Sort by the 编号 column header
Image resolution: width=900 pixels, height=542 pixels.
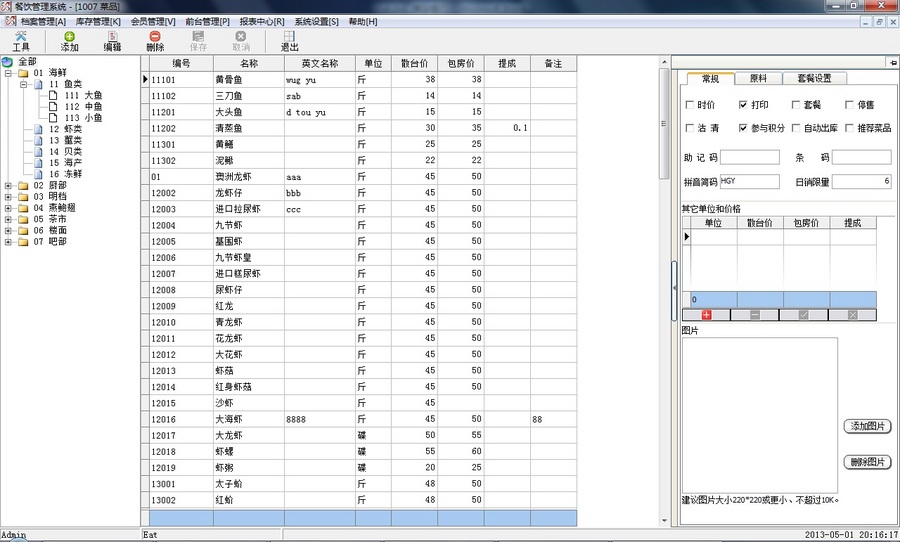[181, 63]
